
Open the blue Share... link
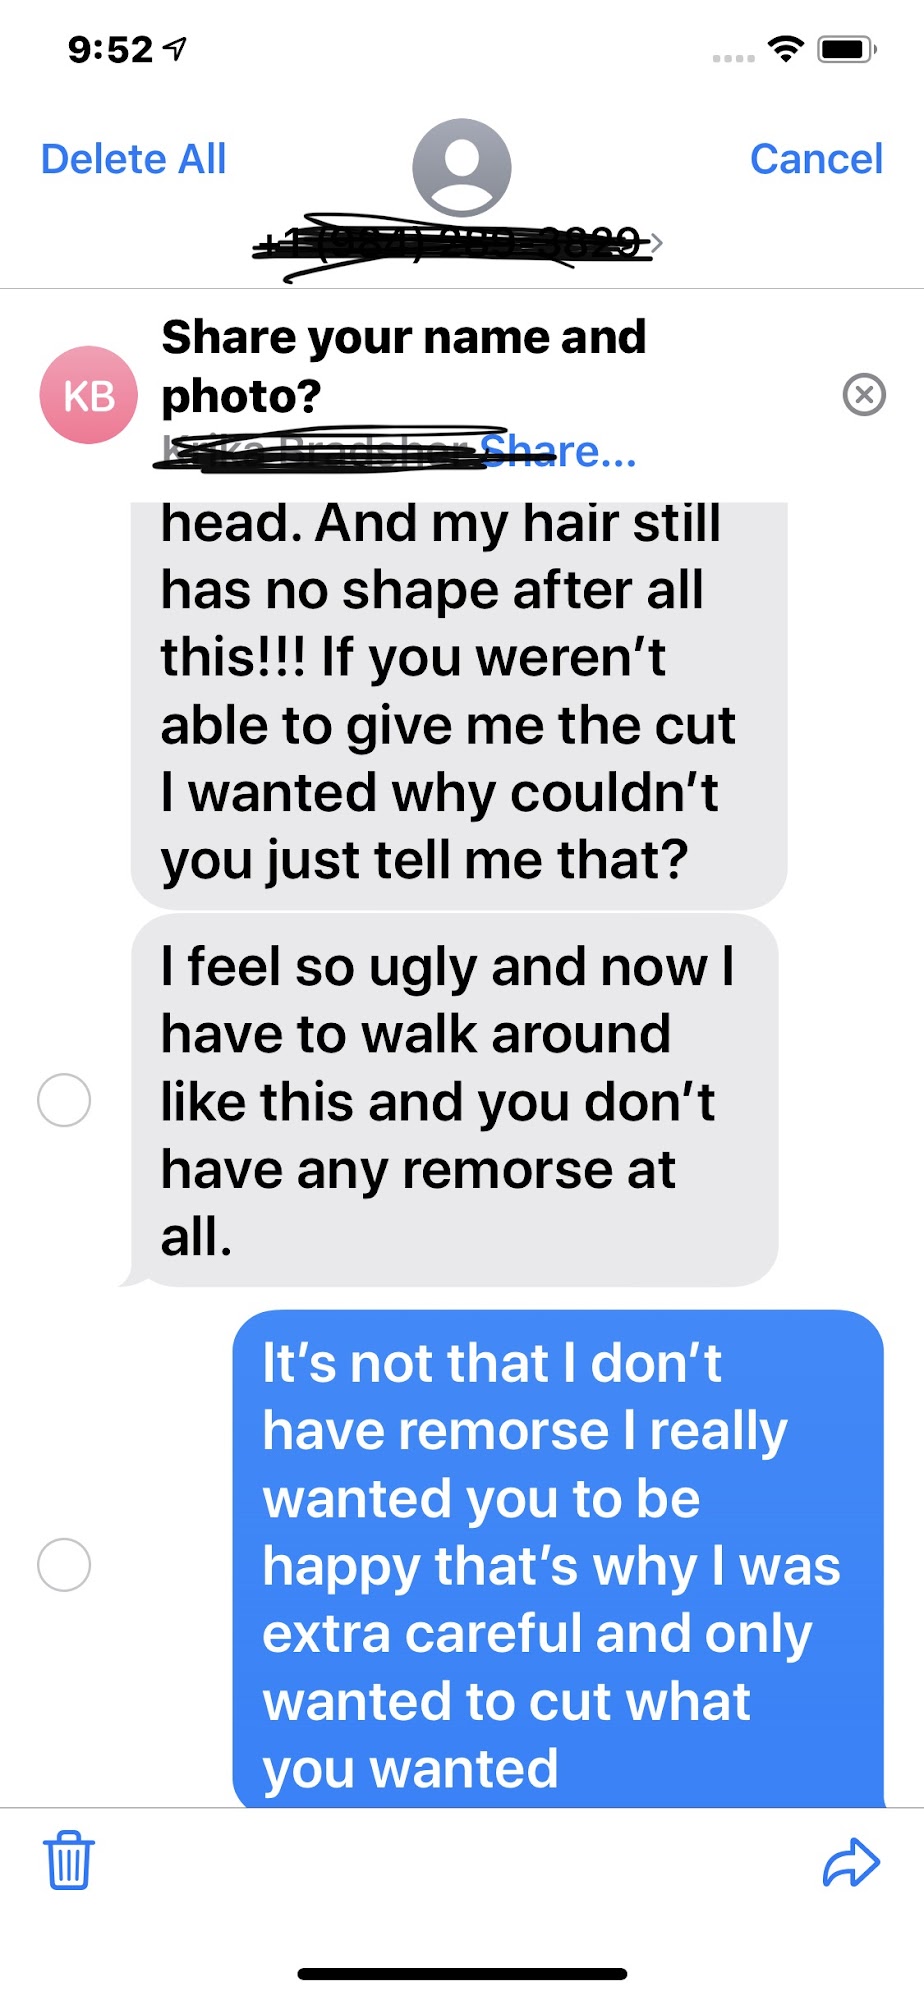pos(558,452)
